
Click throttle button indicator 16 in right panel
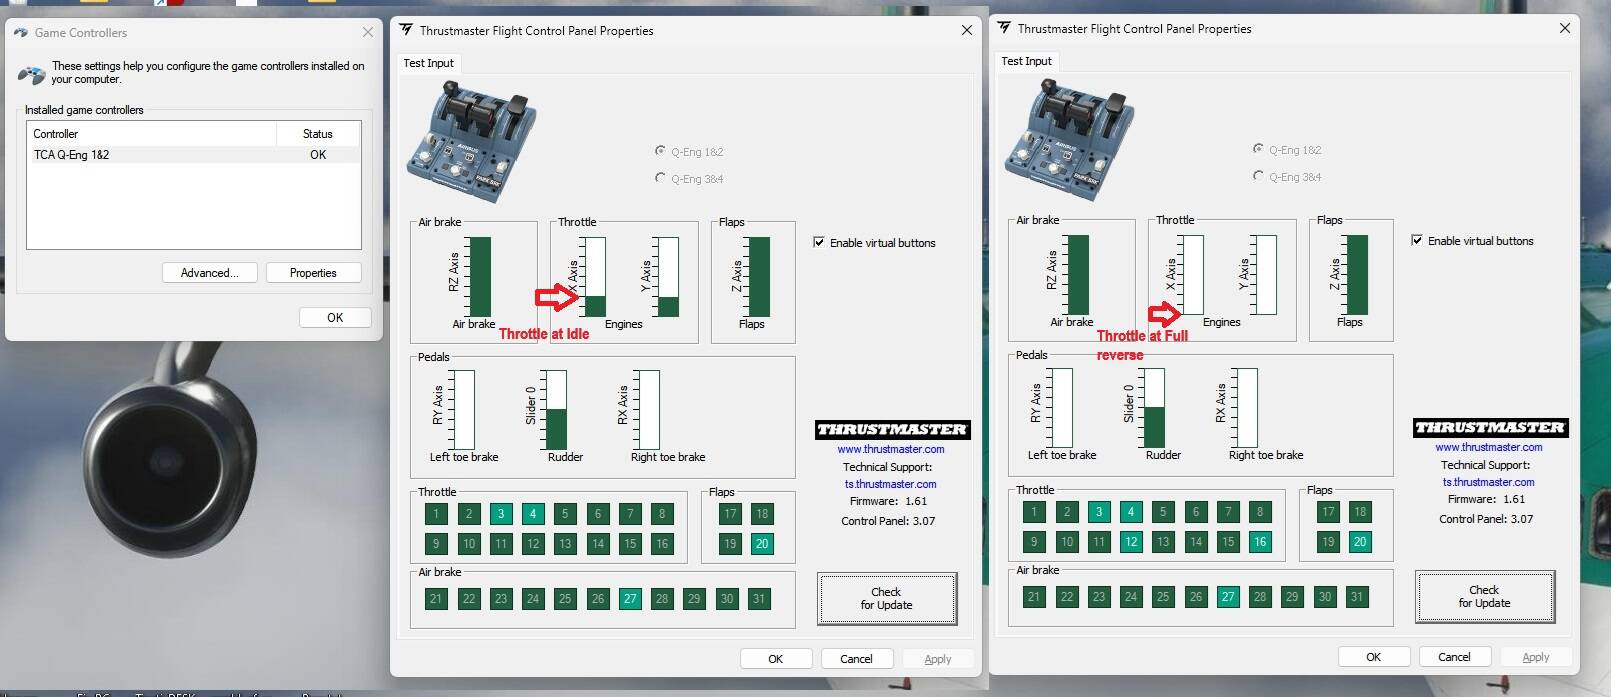coord(1260,542)
